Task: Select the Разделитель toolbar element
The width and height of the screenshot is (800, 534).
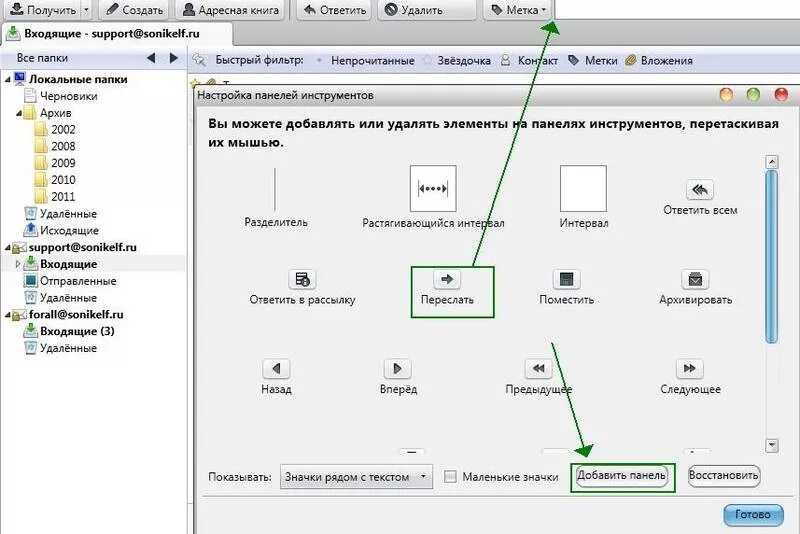Action: click(276, 198)
